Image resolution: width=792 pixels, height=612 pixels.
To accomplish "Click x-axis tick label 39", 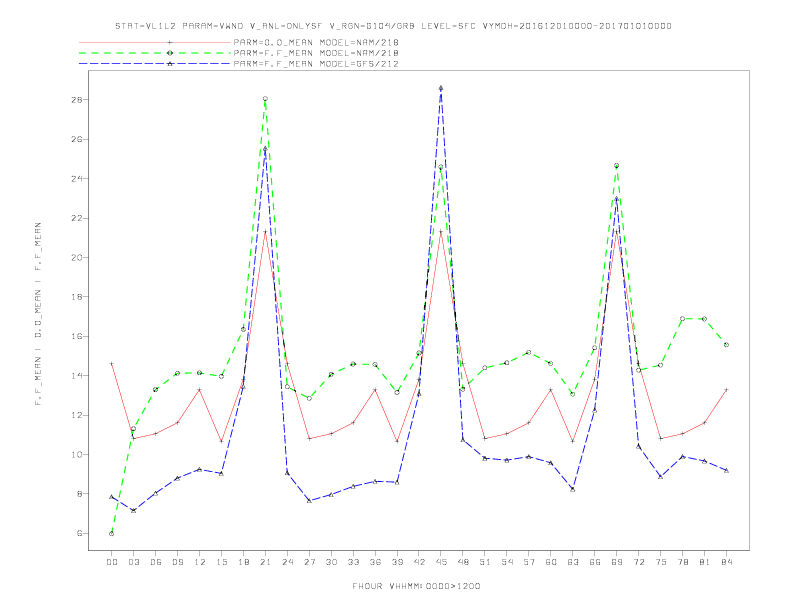I will (x=397, y=562).
